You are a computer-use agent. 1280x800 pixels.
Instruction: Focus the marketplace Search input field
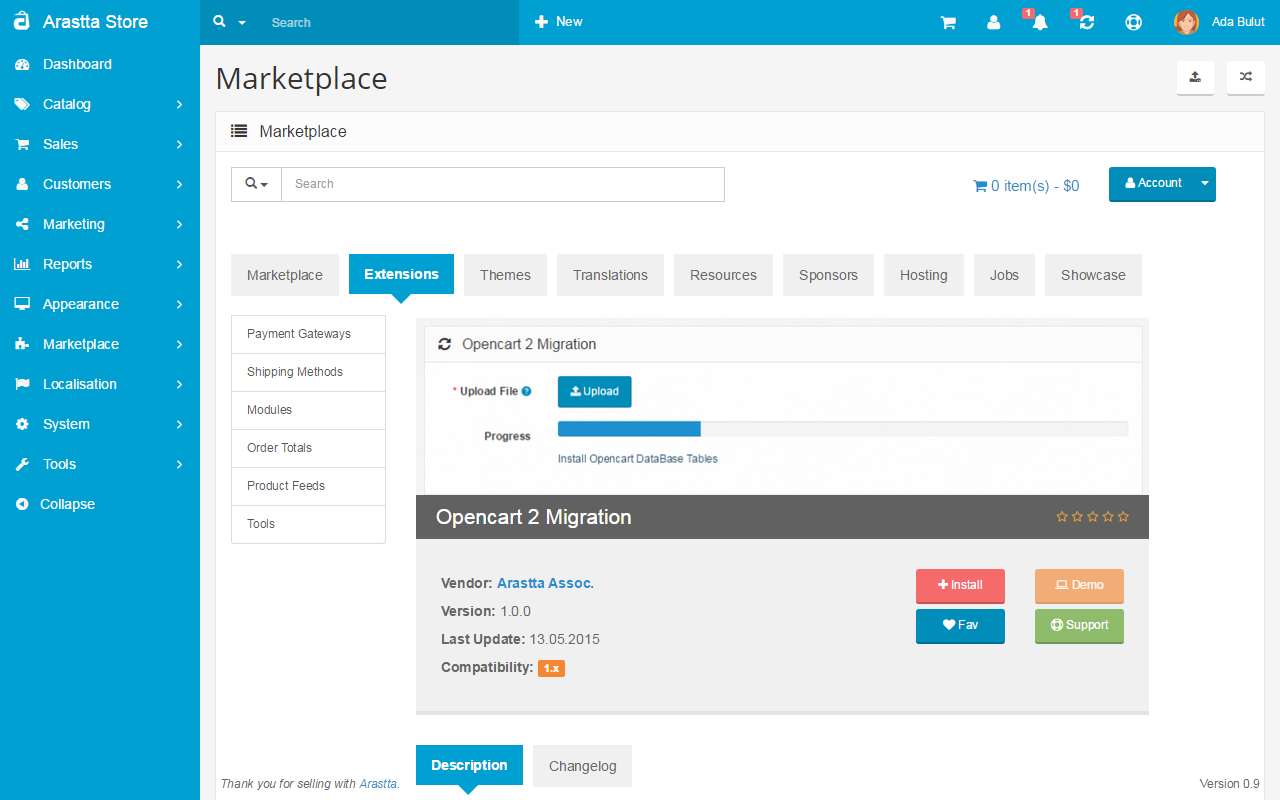(503, 184)
